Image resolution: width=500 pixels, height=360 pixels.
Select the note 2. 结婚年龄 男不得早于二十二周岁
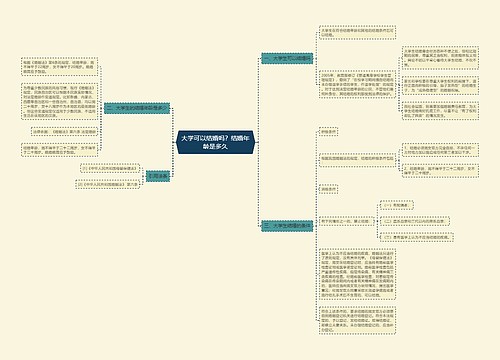440,171
